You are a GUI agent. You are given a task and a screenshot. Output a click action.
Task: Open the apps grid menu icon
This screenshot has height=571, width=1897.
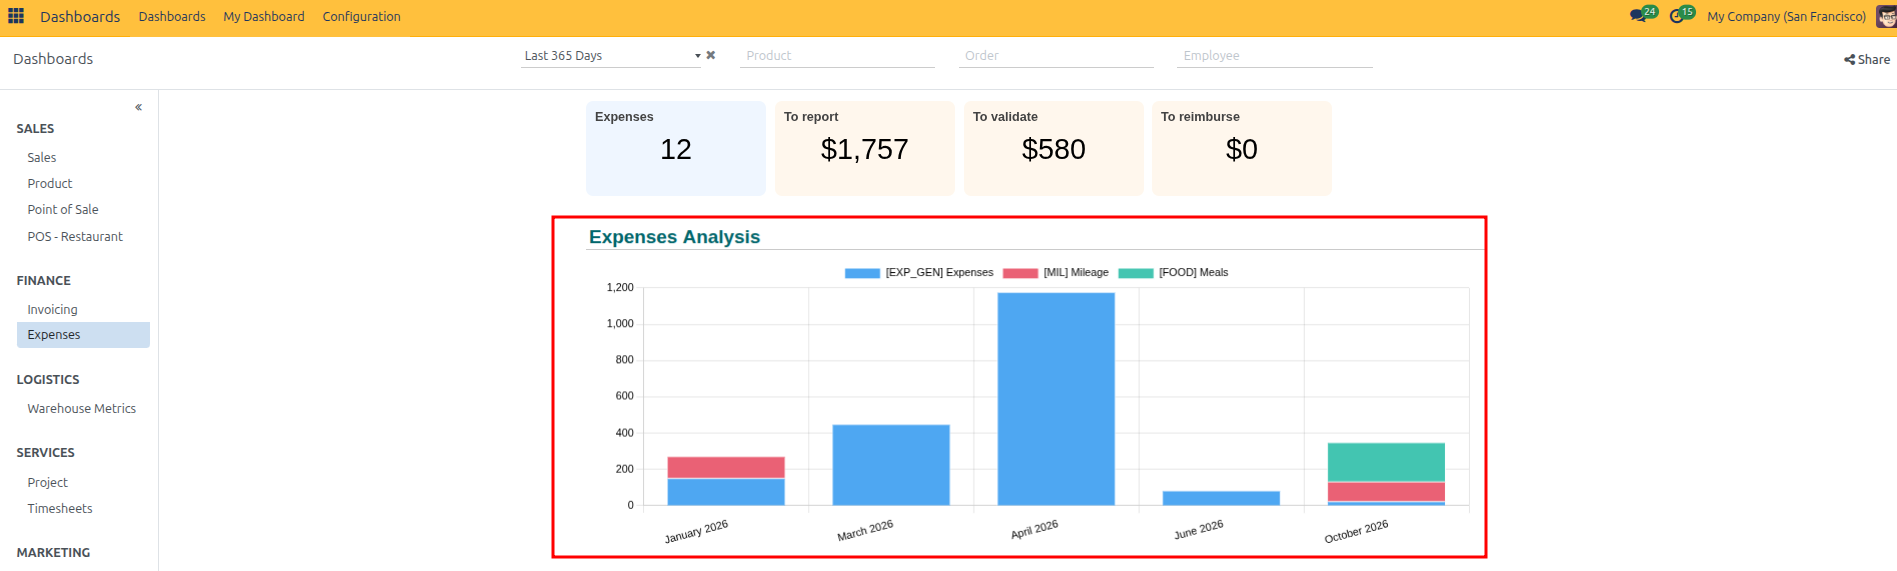coord(16,16)
